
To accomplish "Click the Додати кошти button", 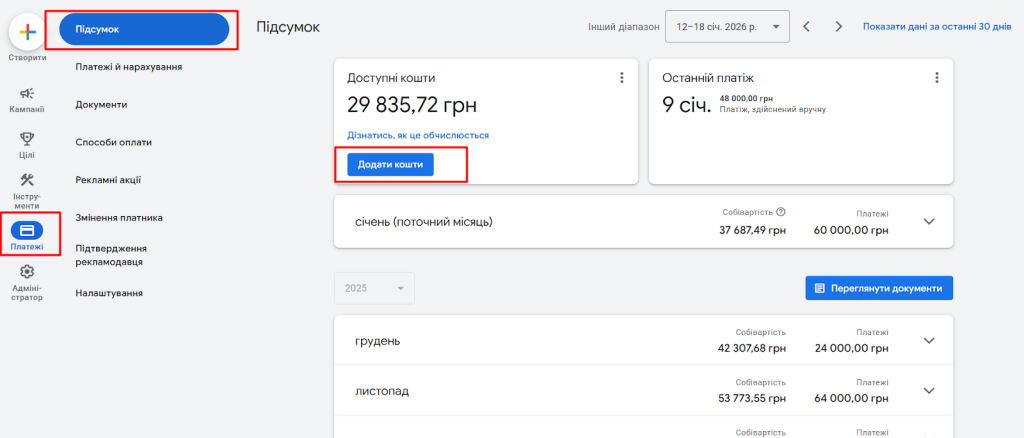I will [390, 165].
